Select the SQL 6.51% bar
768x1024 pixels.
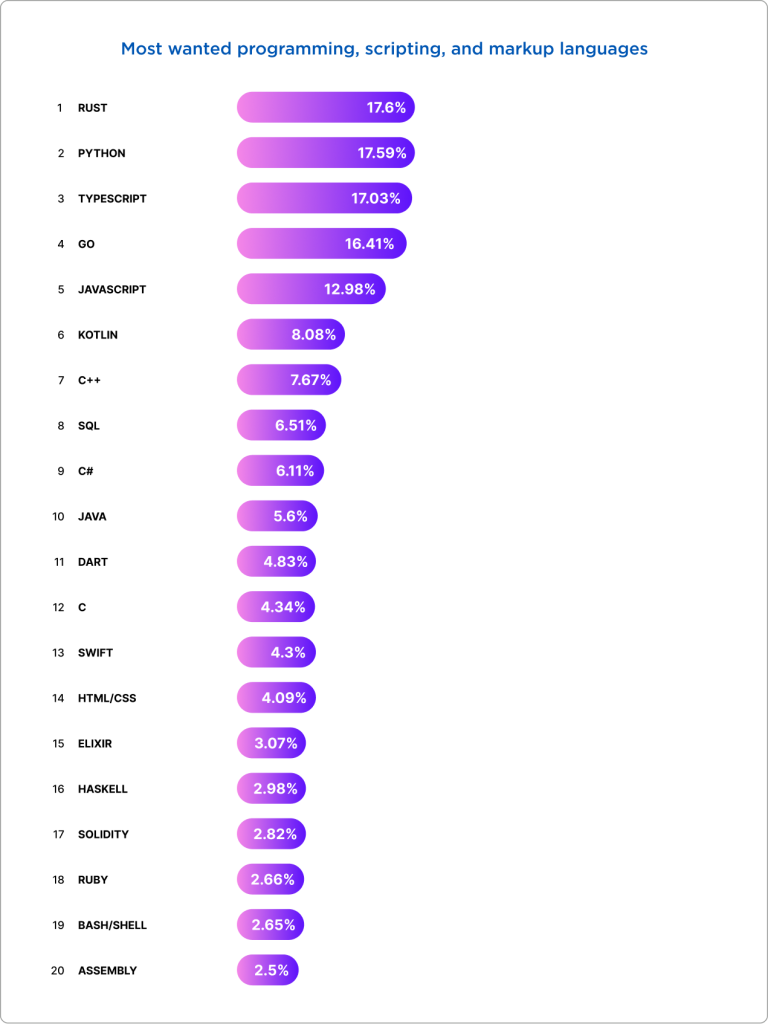281,425
